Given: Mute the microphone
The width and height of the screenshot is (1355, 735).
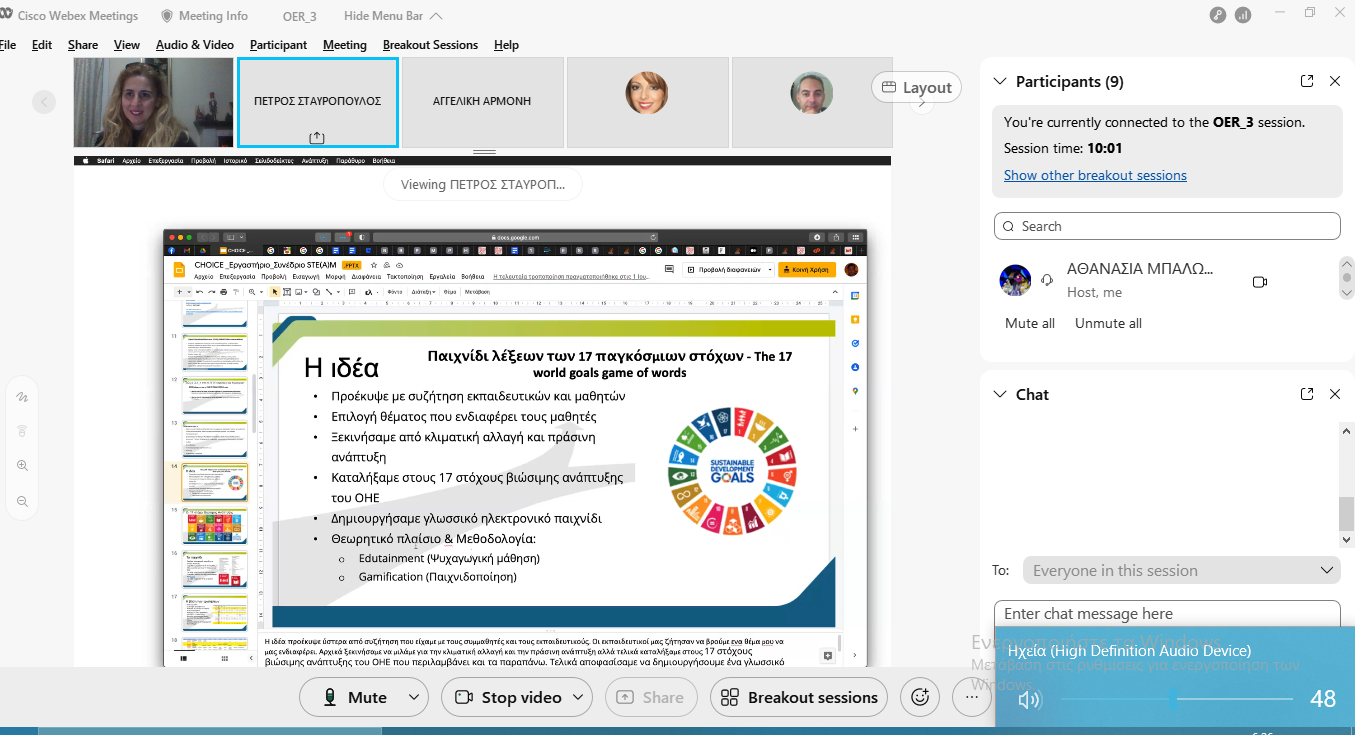Looking at the screenshot, I should (355, 697).
